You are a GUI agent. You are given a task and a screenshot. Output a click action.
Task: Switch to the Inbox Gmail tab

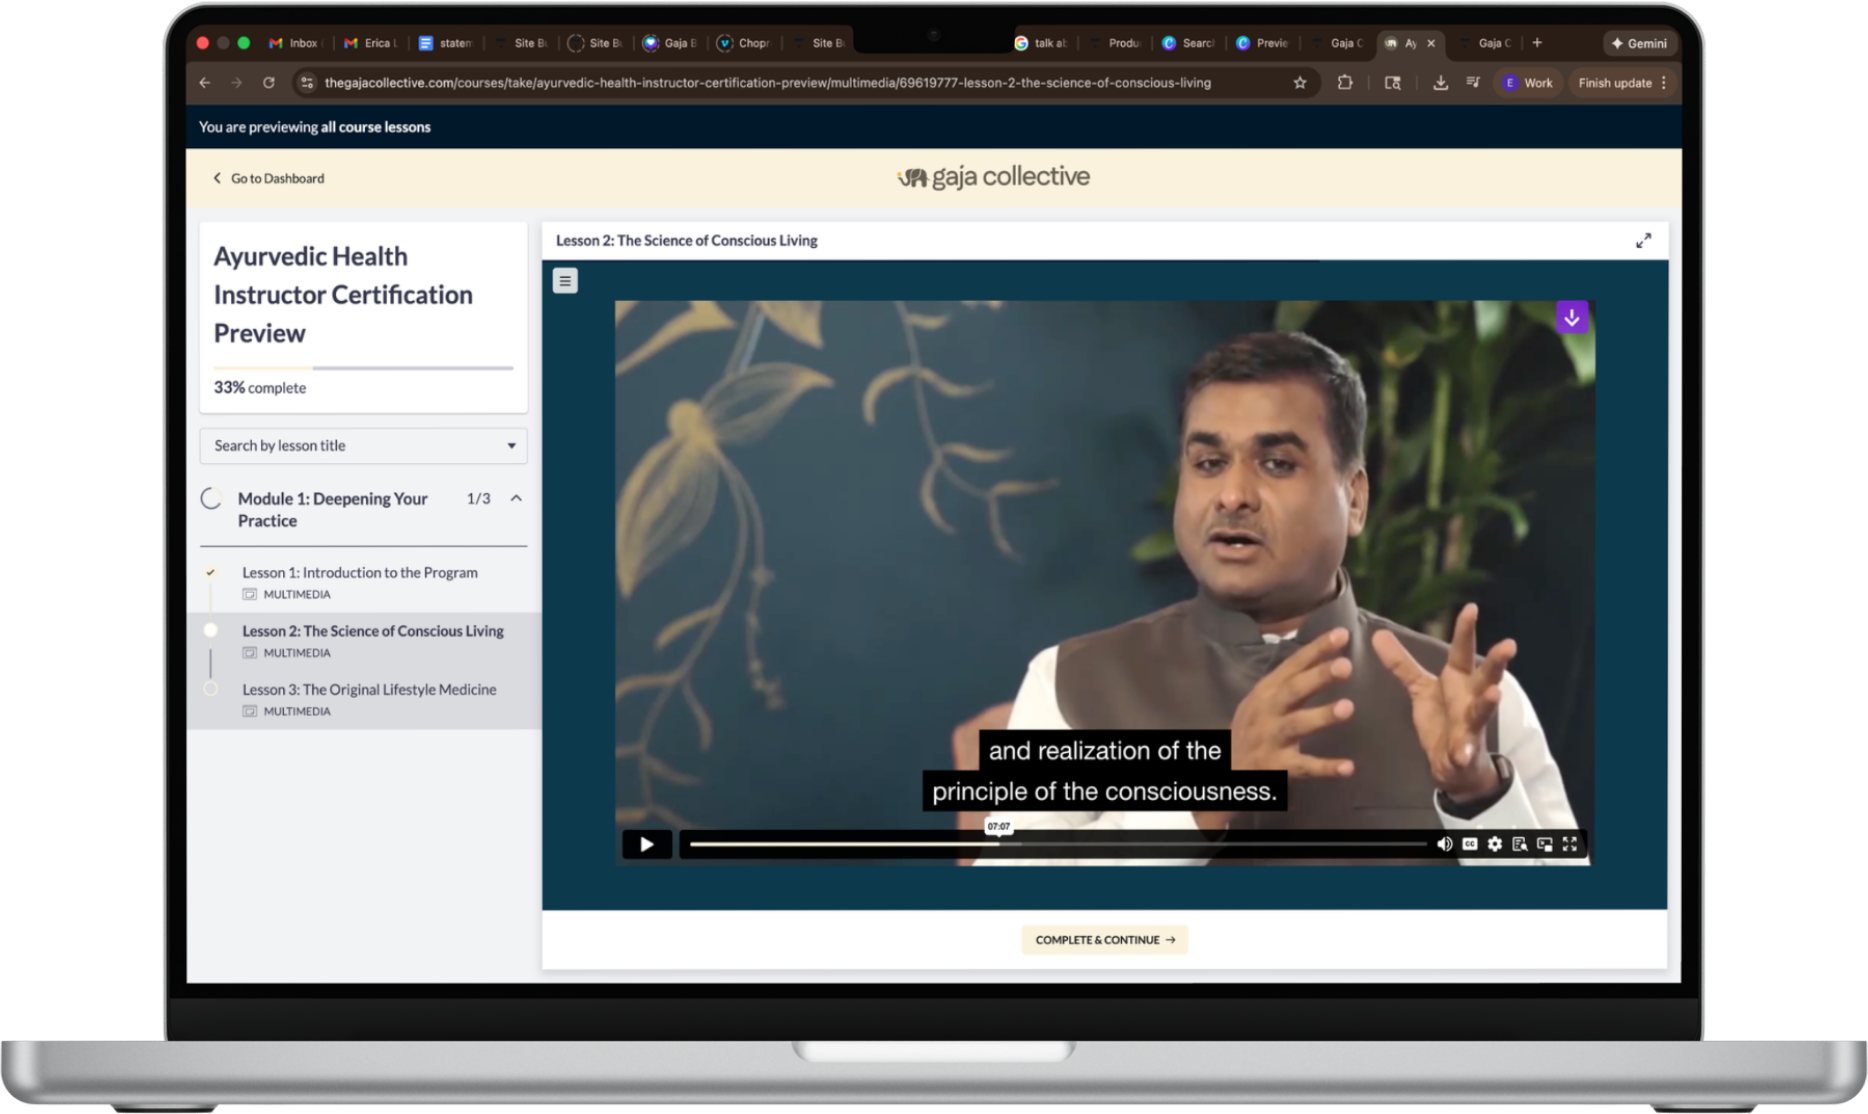point(293,43)
